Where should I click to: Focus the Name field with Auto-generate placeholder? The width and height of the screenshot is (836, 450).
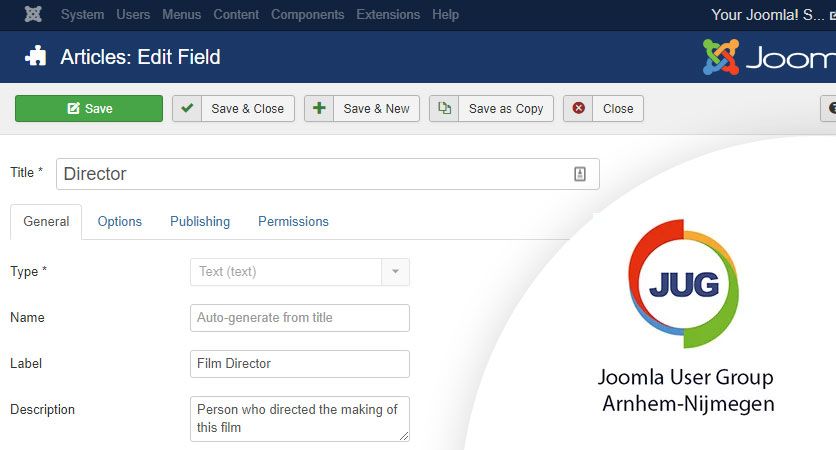300,318
